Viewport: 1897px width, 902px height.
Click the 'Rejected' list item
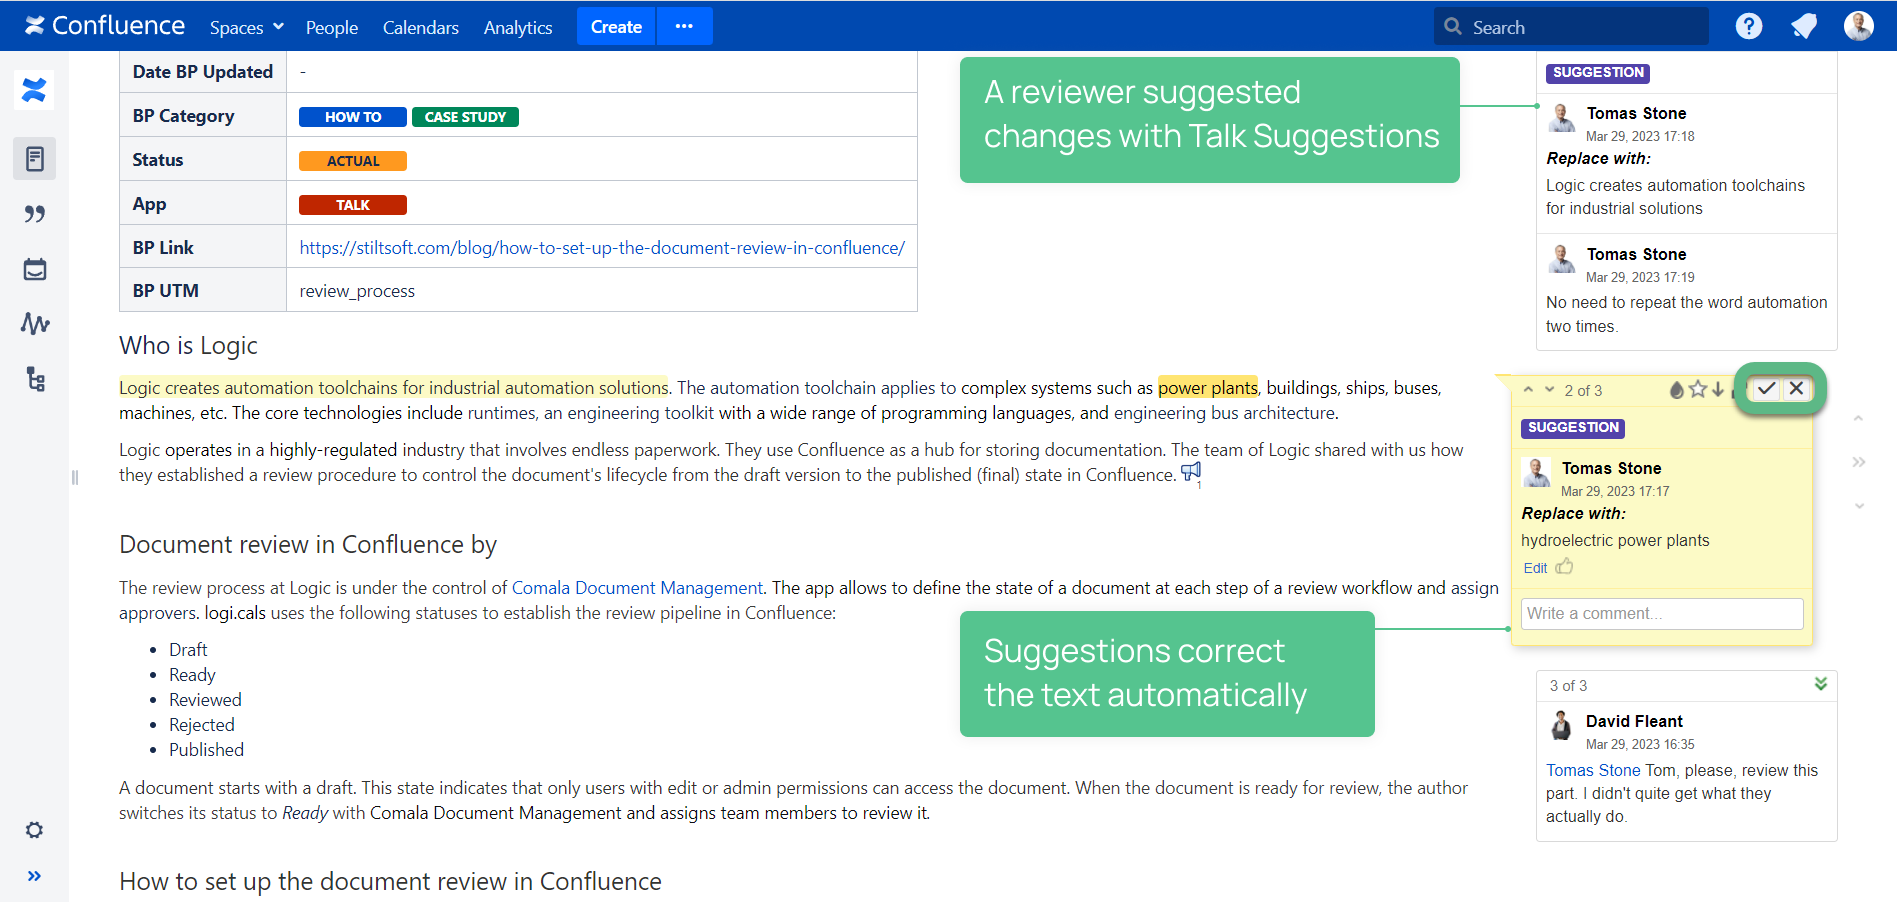(202, 725)
